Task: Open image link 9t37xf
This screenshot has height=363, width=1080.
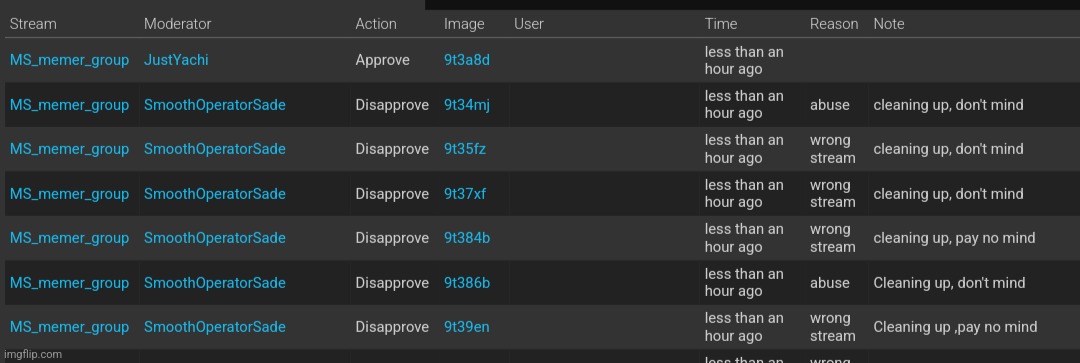Action: (x=465, y=194)
